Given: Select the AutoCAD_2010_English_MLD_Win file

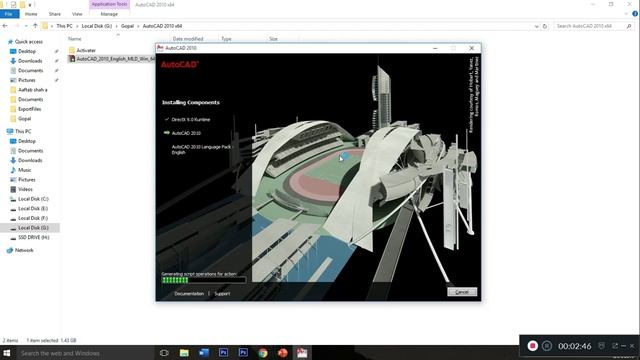Looking at the screenshot, I should (x=112, y=59).
